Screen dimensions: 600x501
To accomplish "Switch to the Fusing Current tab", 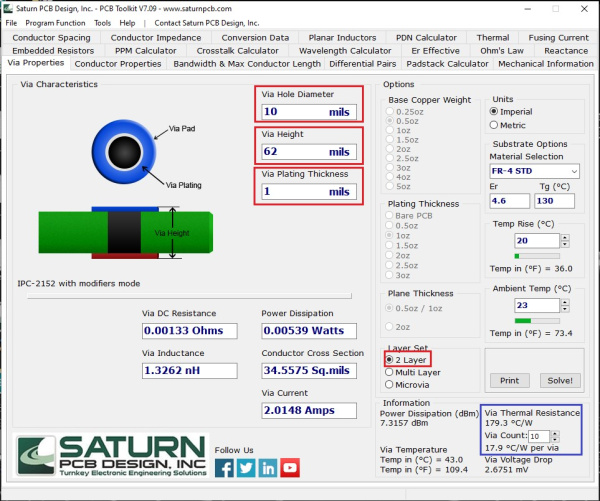I will pyautogui.click(x=558, y=38).
